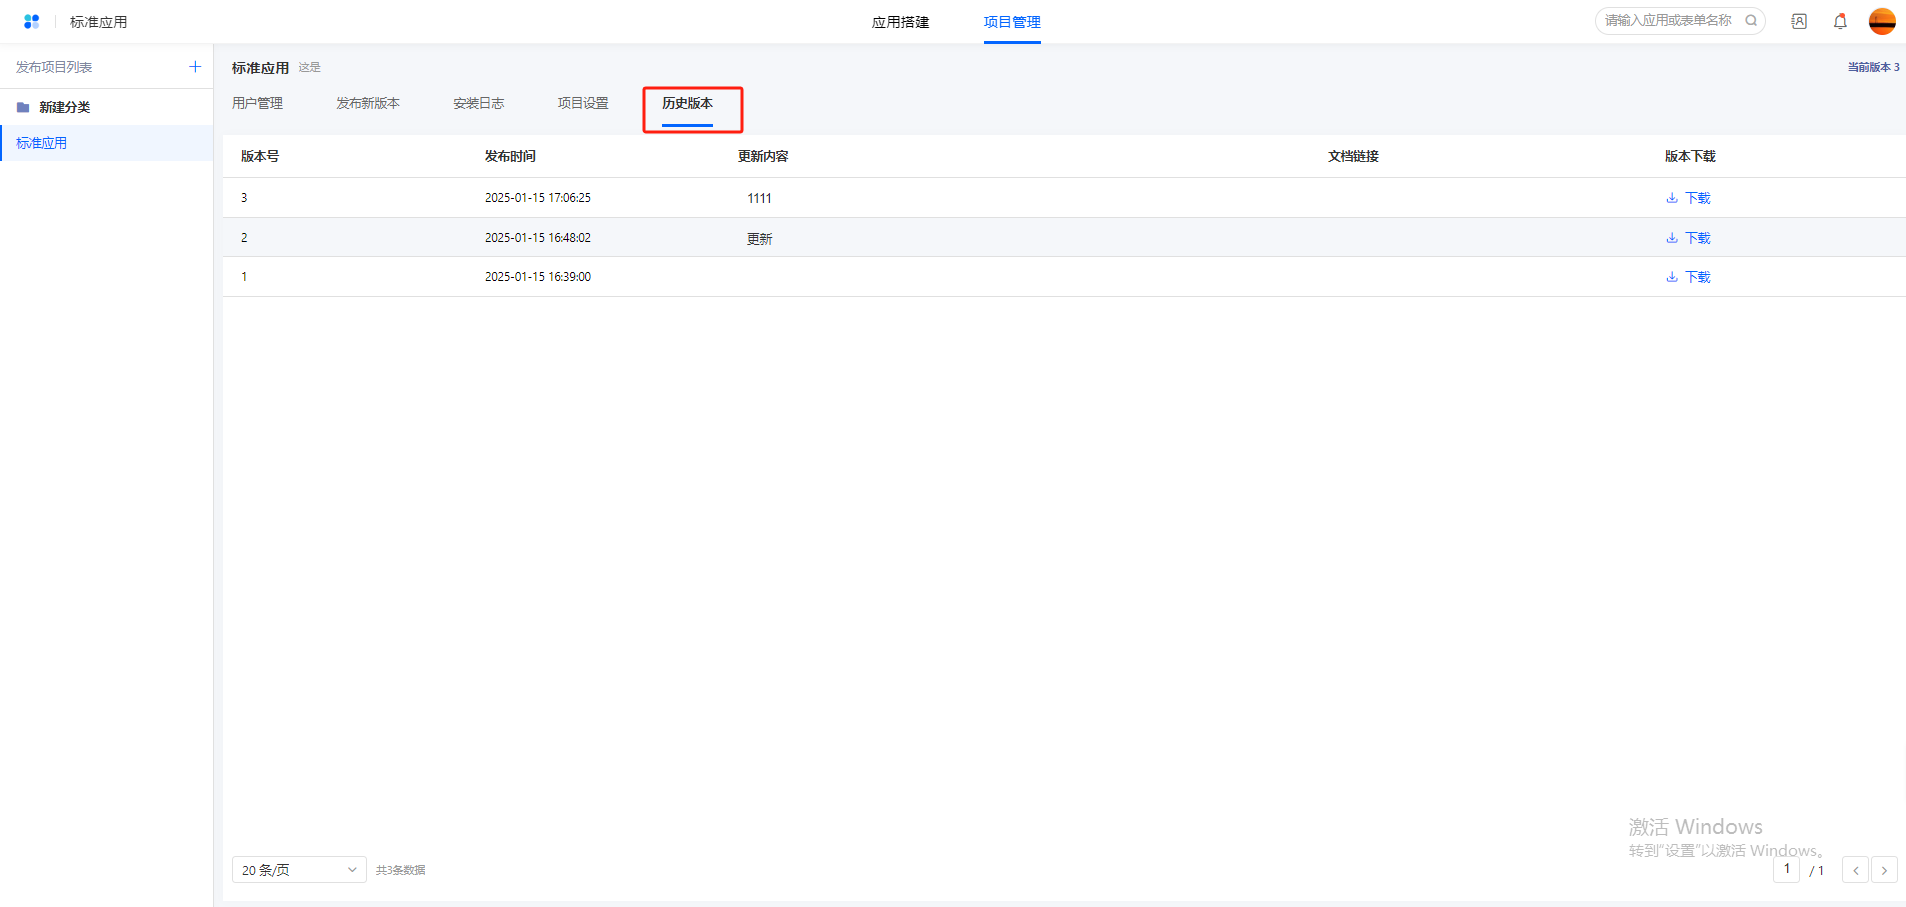The image size is (1906, 907).
Task: Open the 项目设置 tab
Action: click(582, 103)
